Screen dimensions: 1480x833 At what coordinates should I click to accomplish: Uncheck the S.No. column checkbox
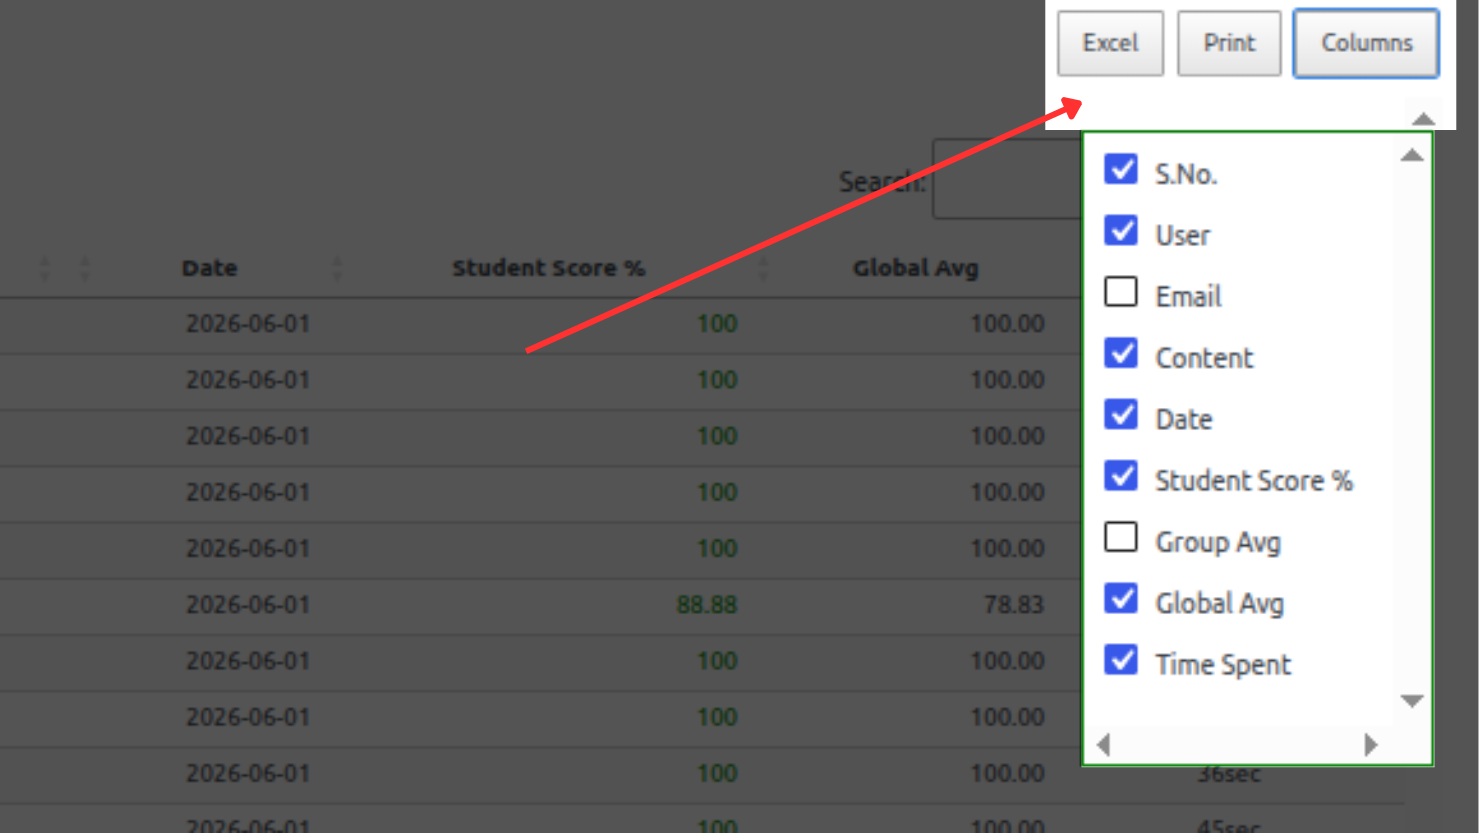click(1121, 170)
